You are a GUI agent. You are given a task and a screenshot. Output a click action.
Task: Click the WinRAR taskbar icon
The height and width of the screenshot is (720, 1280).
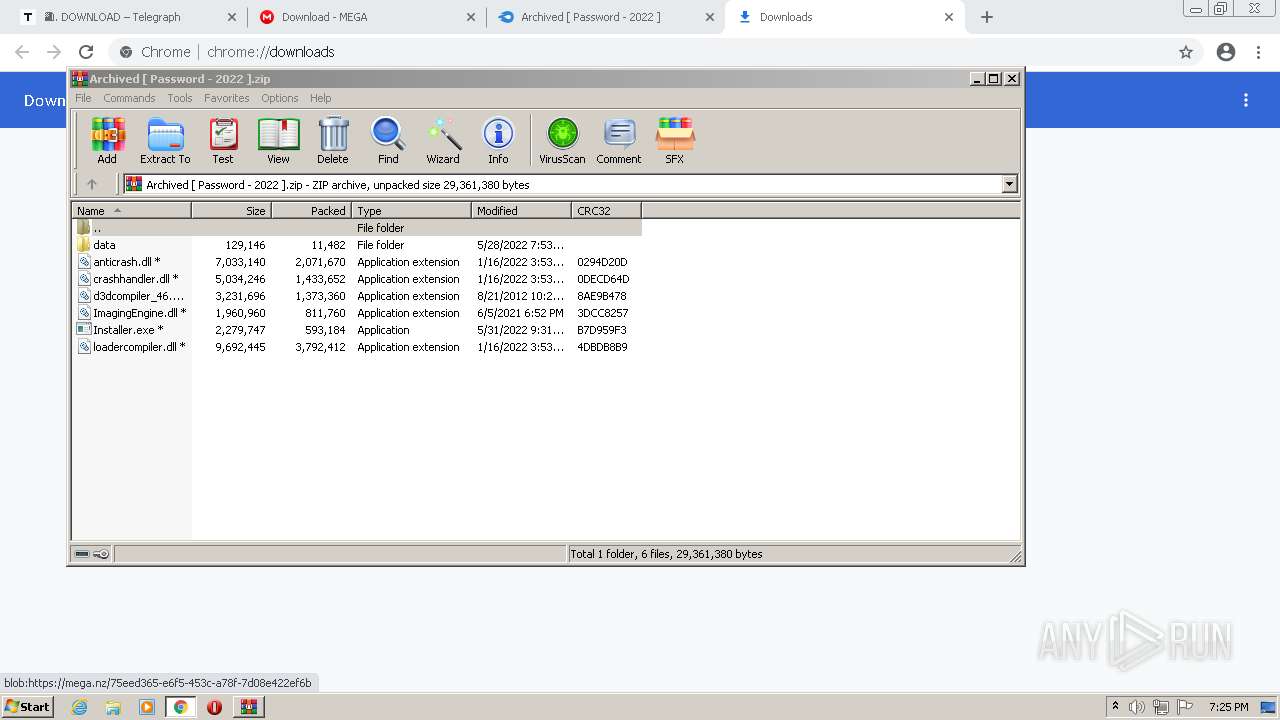click(x=249, y=707)
